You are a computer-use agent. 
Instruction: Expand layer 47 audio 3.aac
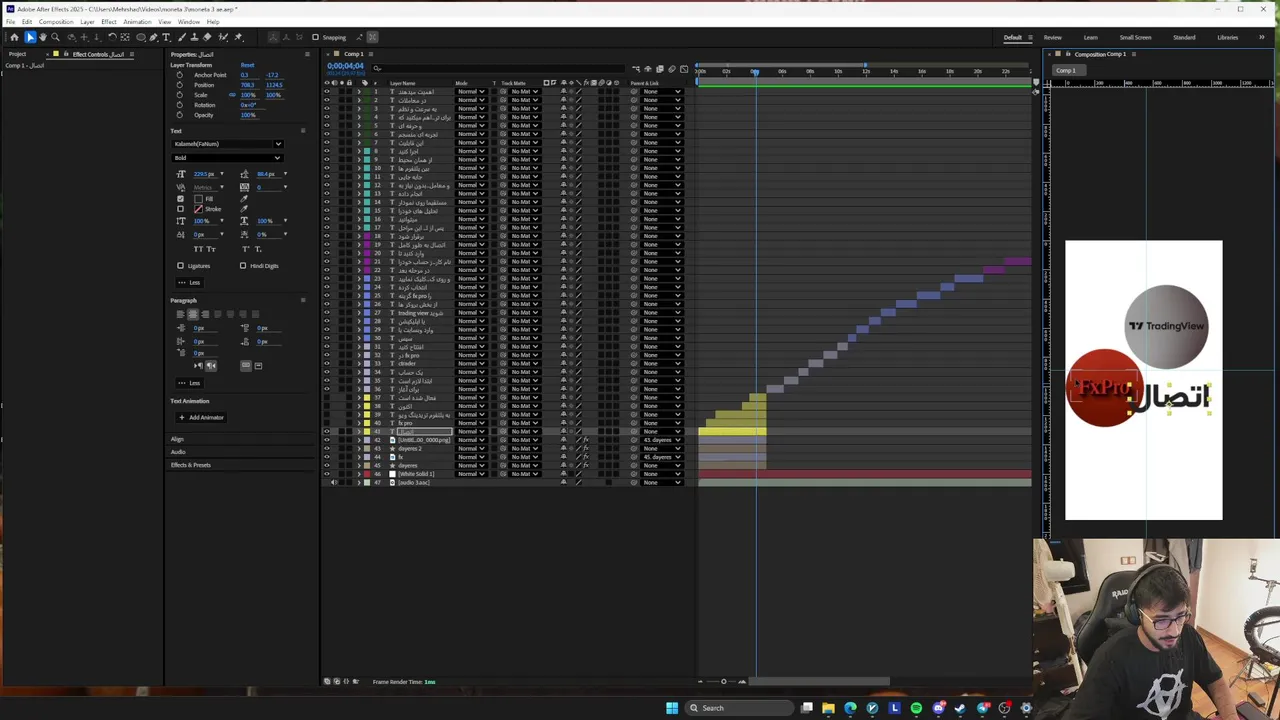coord(359,483)
